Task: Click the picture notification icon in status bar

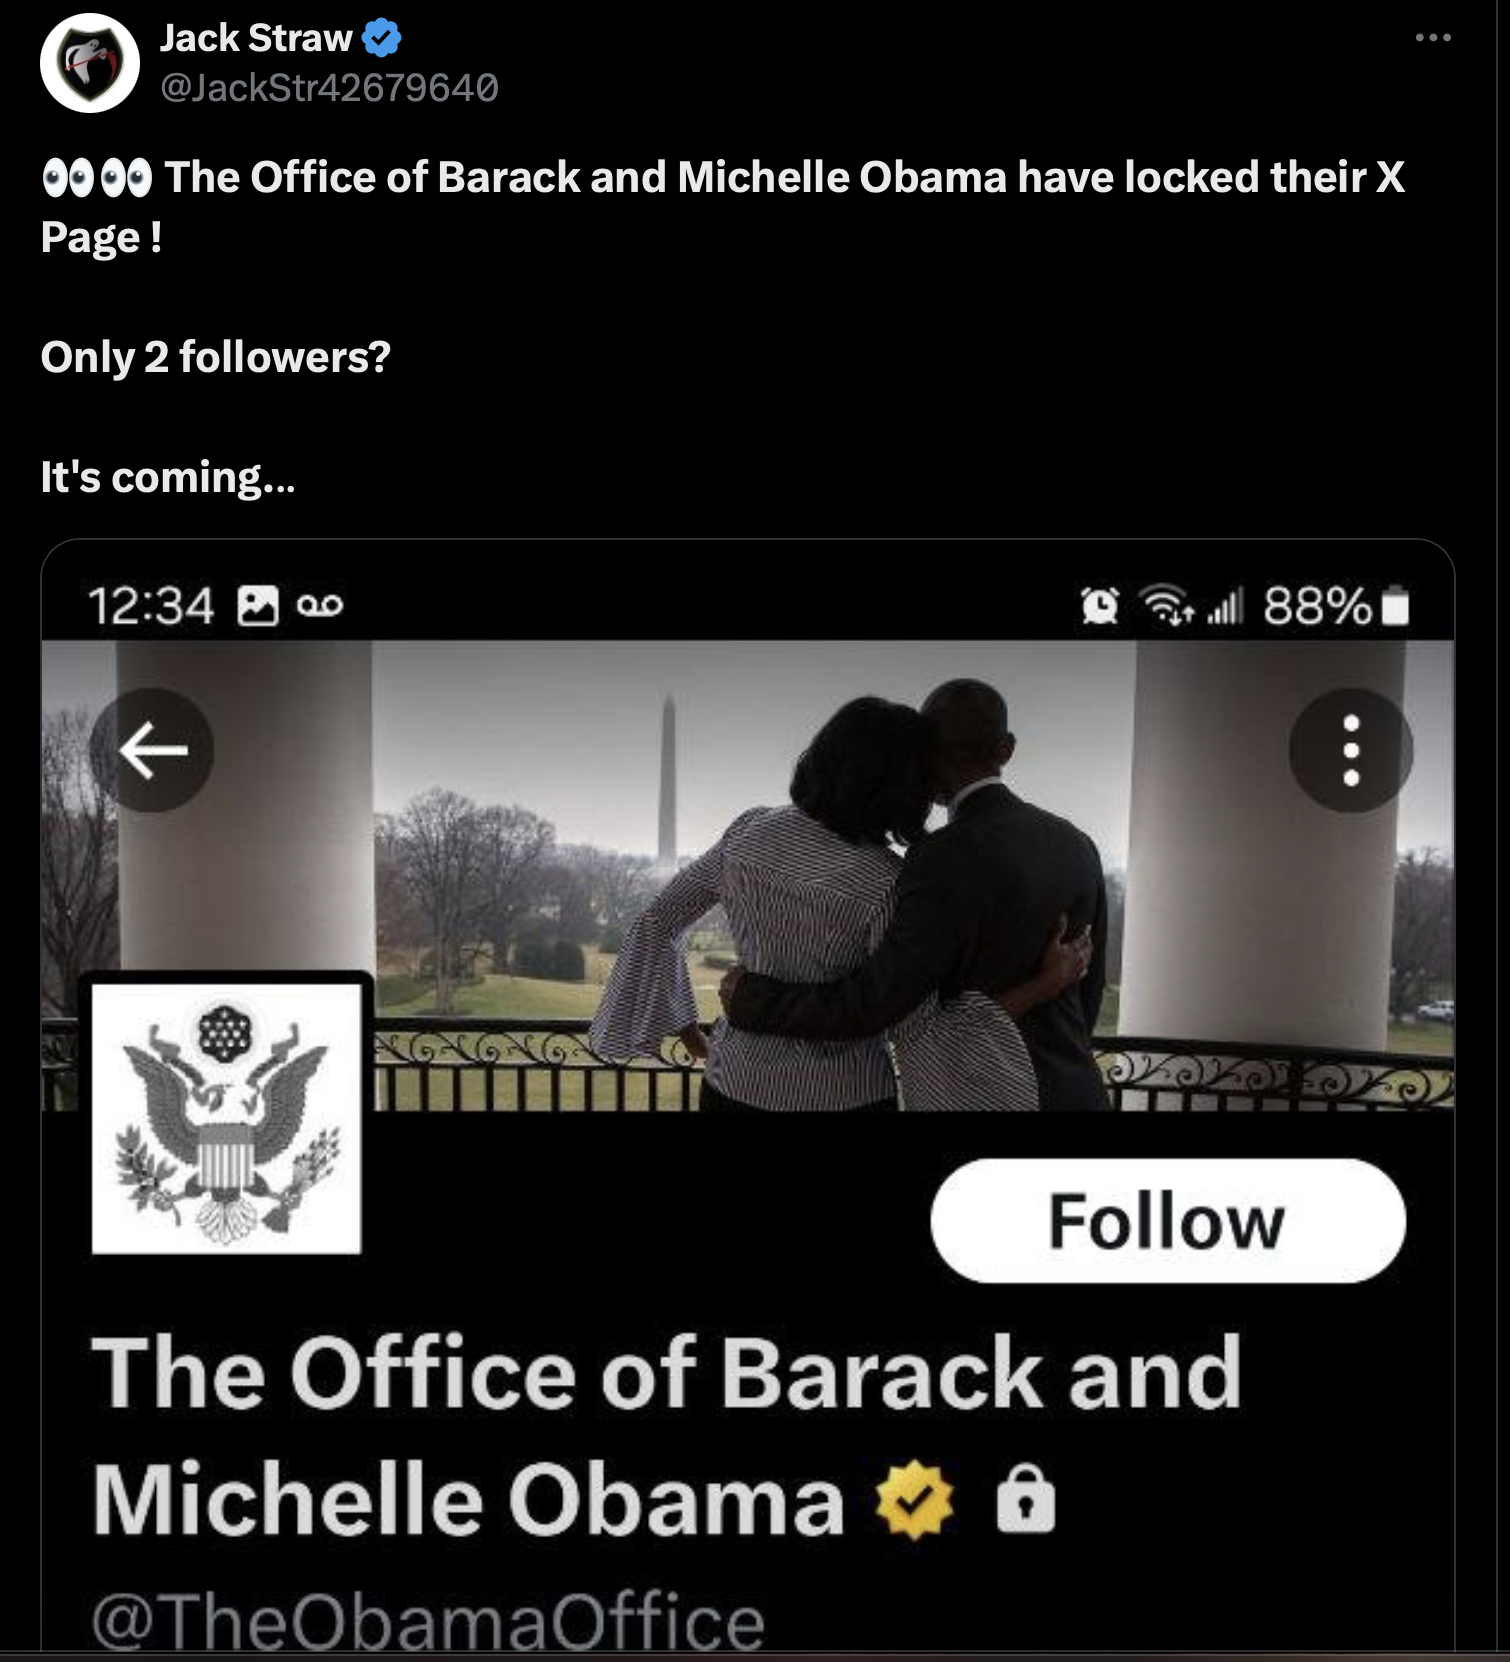Action: 258,606
